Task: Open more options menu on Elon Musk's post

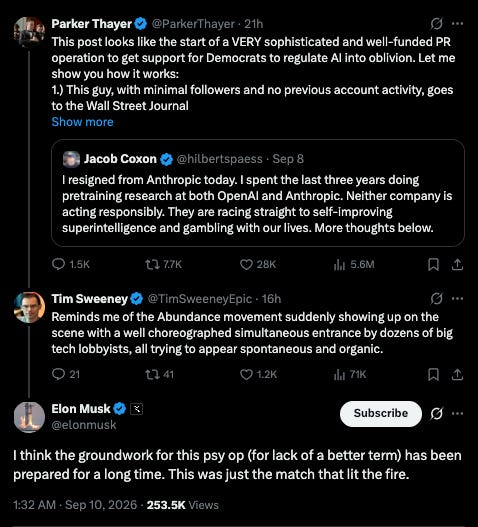Action: [x=457, y=413]
